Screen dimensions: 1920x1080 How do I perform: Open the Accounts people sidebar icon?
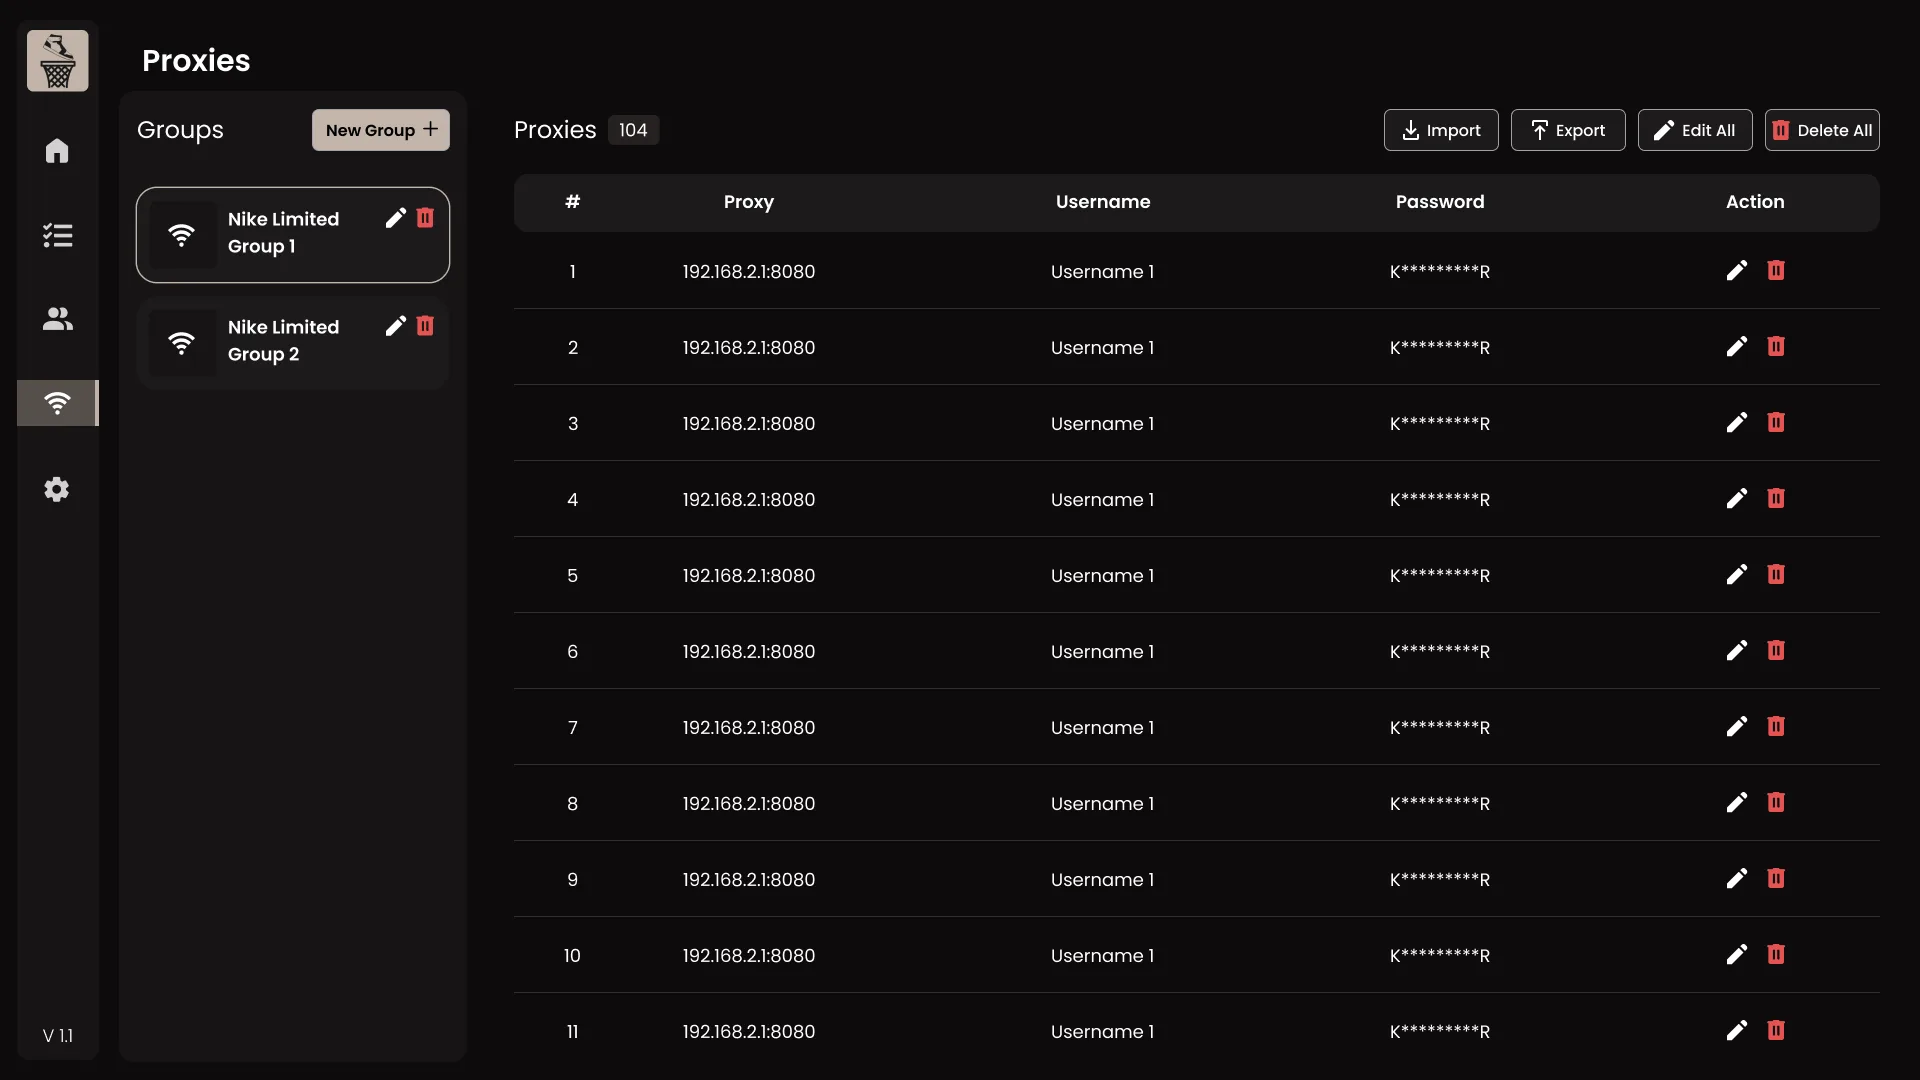tap(57, 319)
